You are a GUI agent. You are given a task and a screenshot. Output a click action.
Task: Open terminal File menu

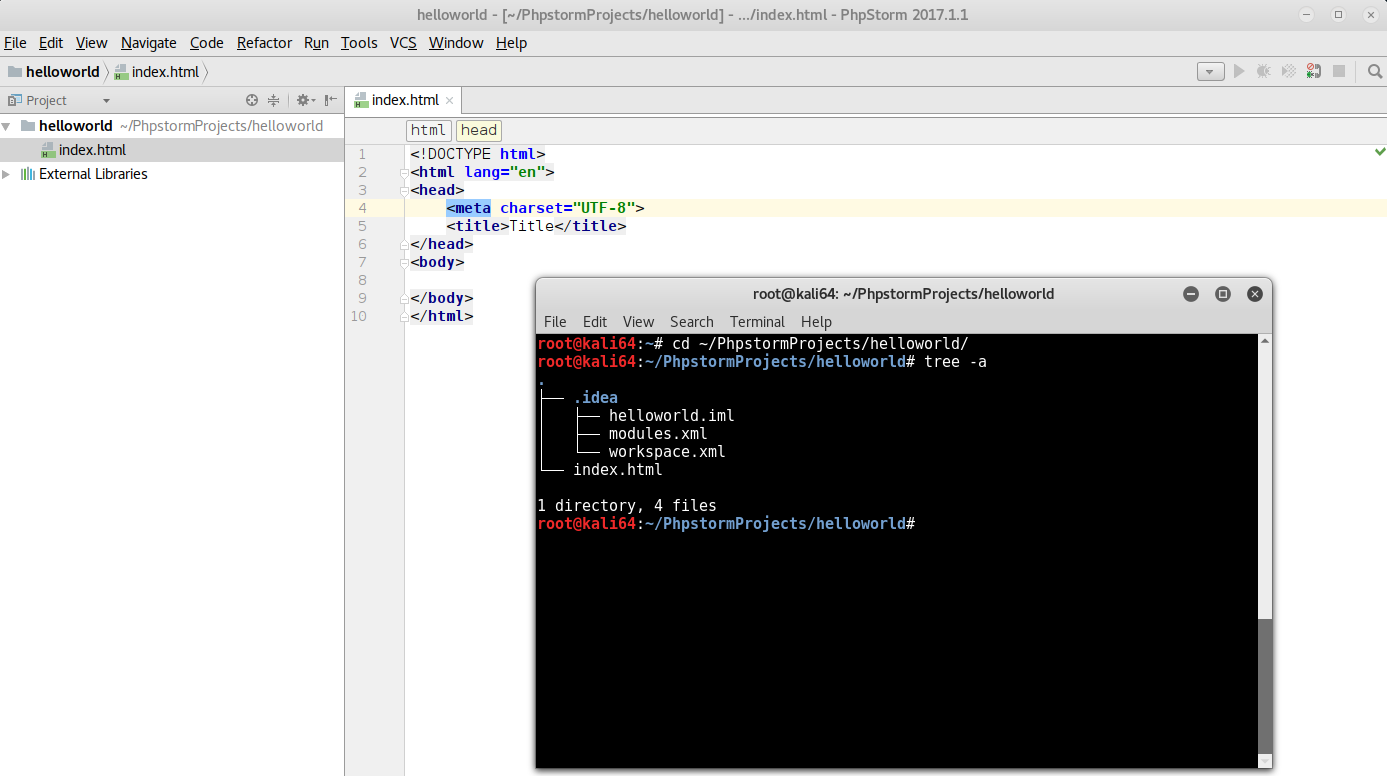pos(555,322)
